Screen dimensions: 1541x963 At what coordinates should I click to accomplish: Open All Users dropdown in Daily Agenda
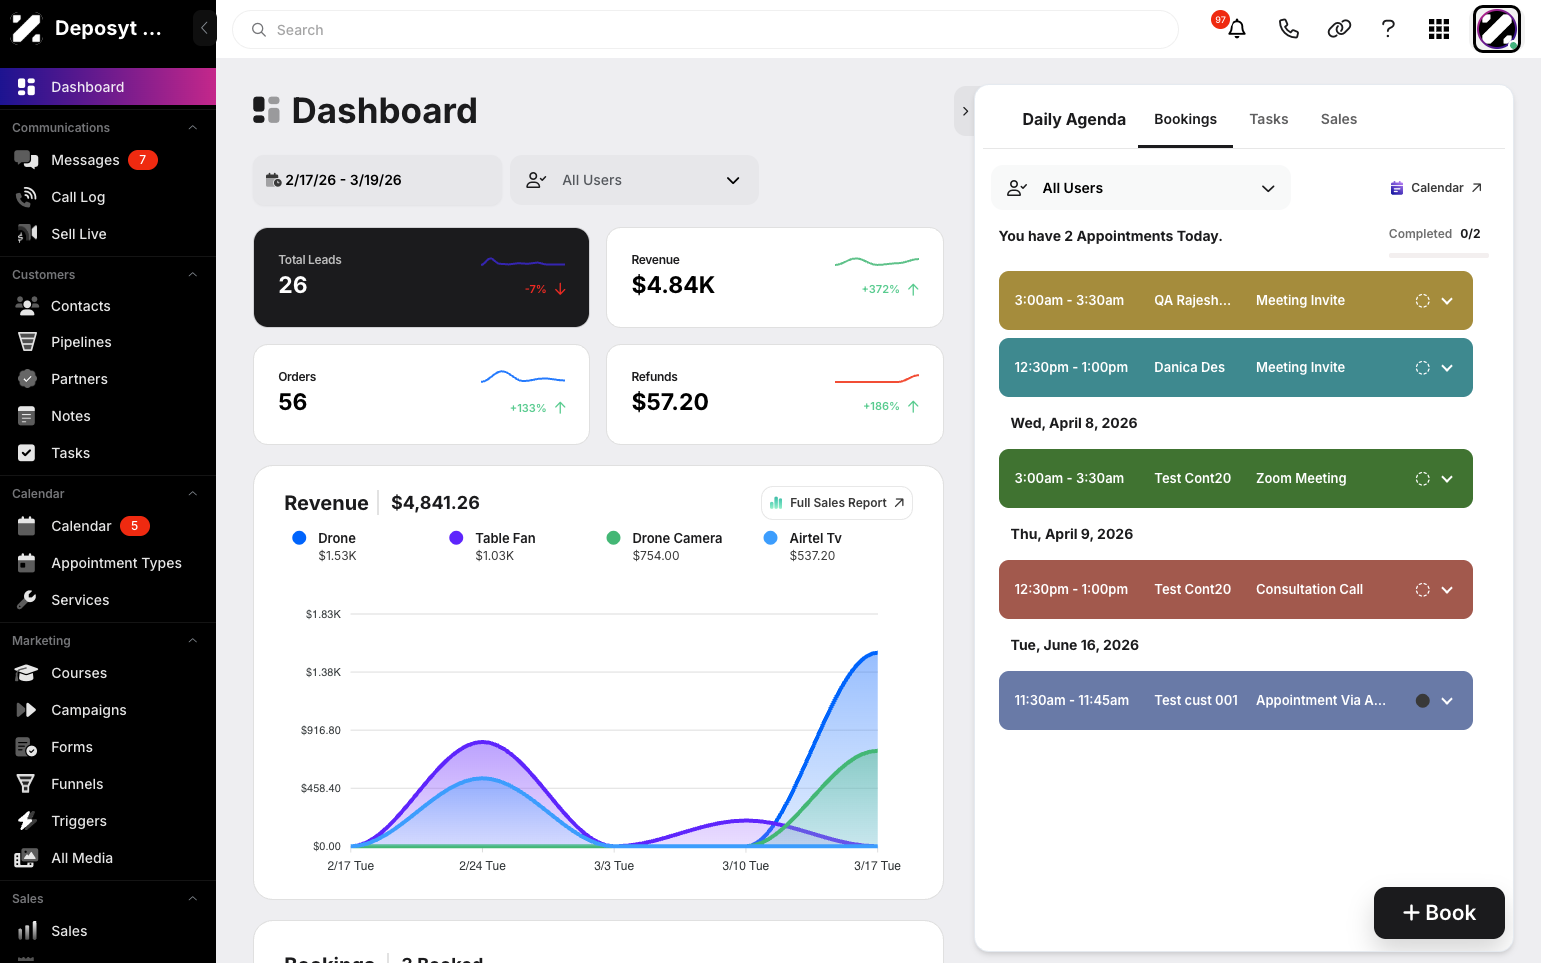[x=1141, y=188]
